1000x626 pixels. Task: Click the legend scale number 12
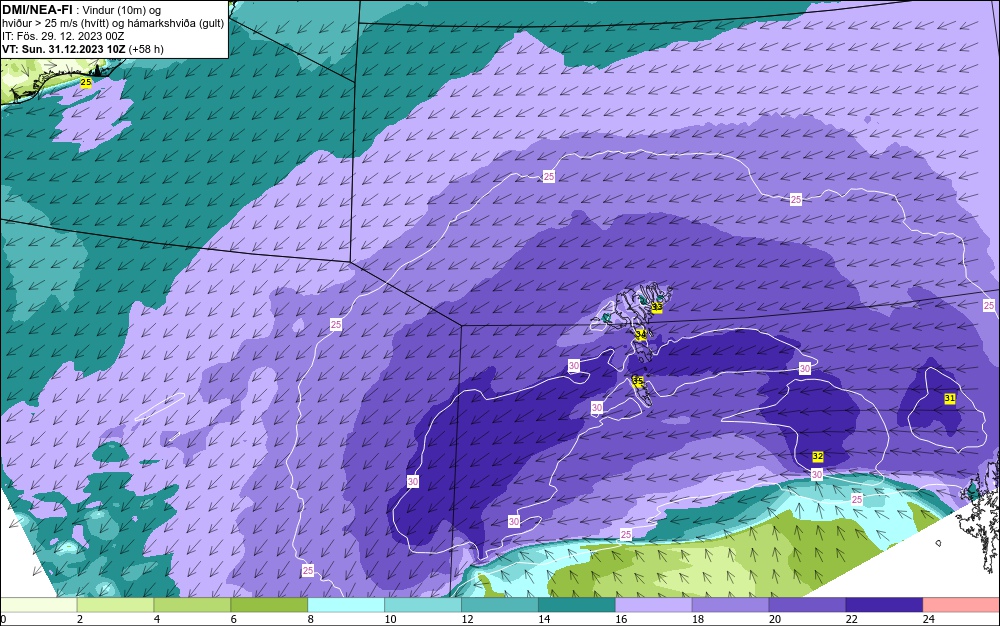(467, 619)
